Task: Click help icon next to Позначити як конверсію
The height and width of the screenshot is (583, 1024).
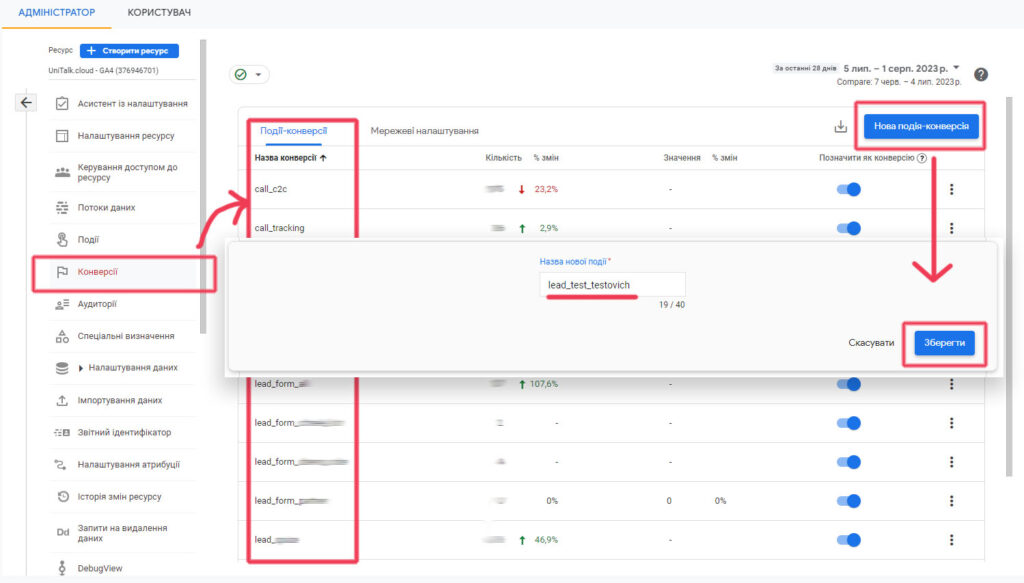Action: pos(921,158)
